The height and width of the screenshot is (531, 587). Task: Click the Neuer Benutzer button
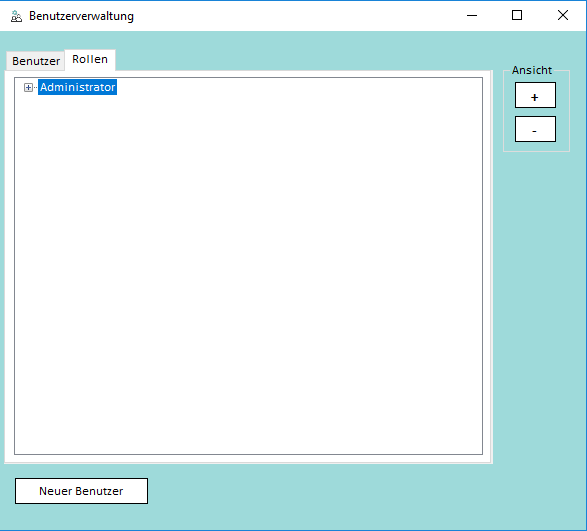point(81,491)
